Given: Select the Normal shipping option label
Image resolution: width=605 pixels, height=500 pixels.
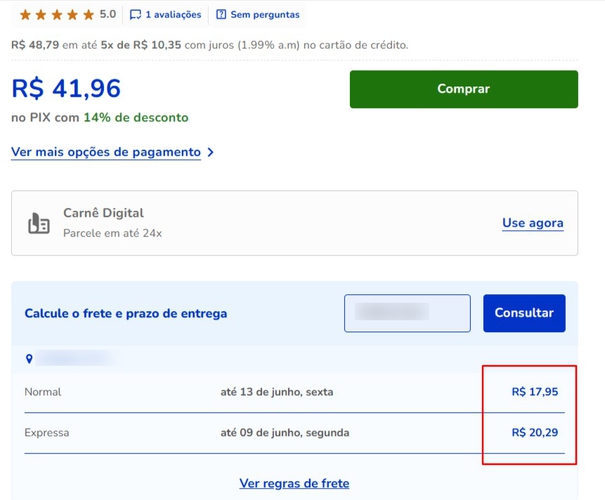Looking at the screenshot, I should click(43, 392).
